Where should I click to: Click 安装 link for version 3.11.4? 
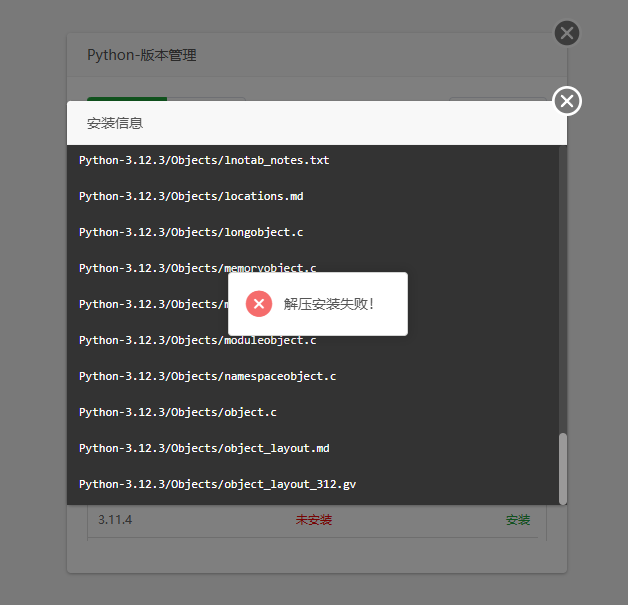(518, 520)
